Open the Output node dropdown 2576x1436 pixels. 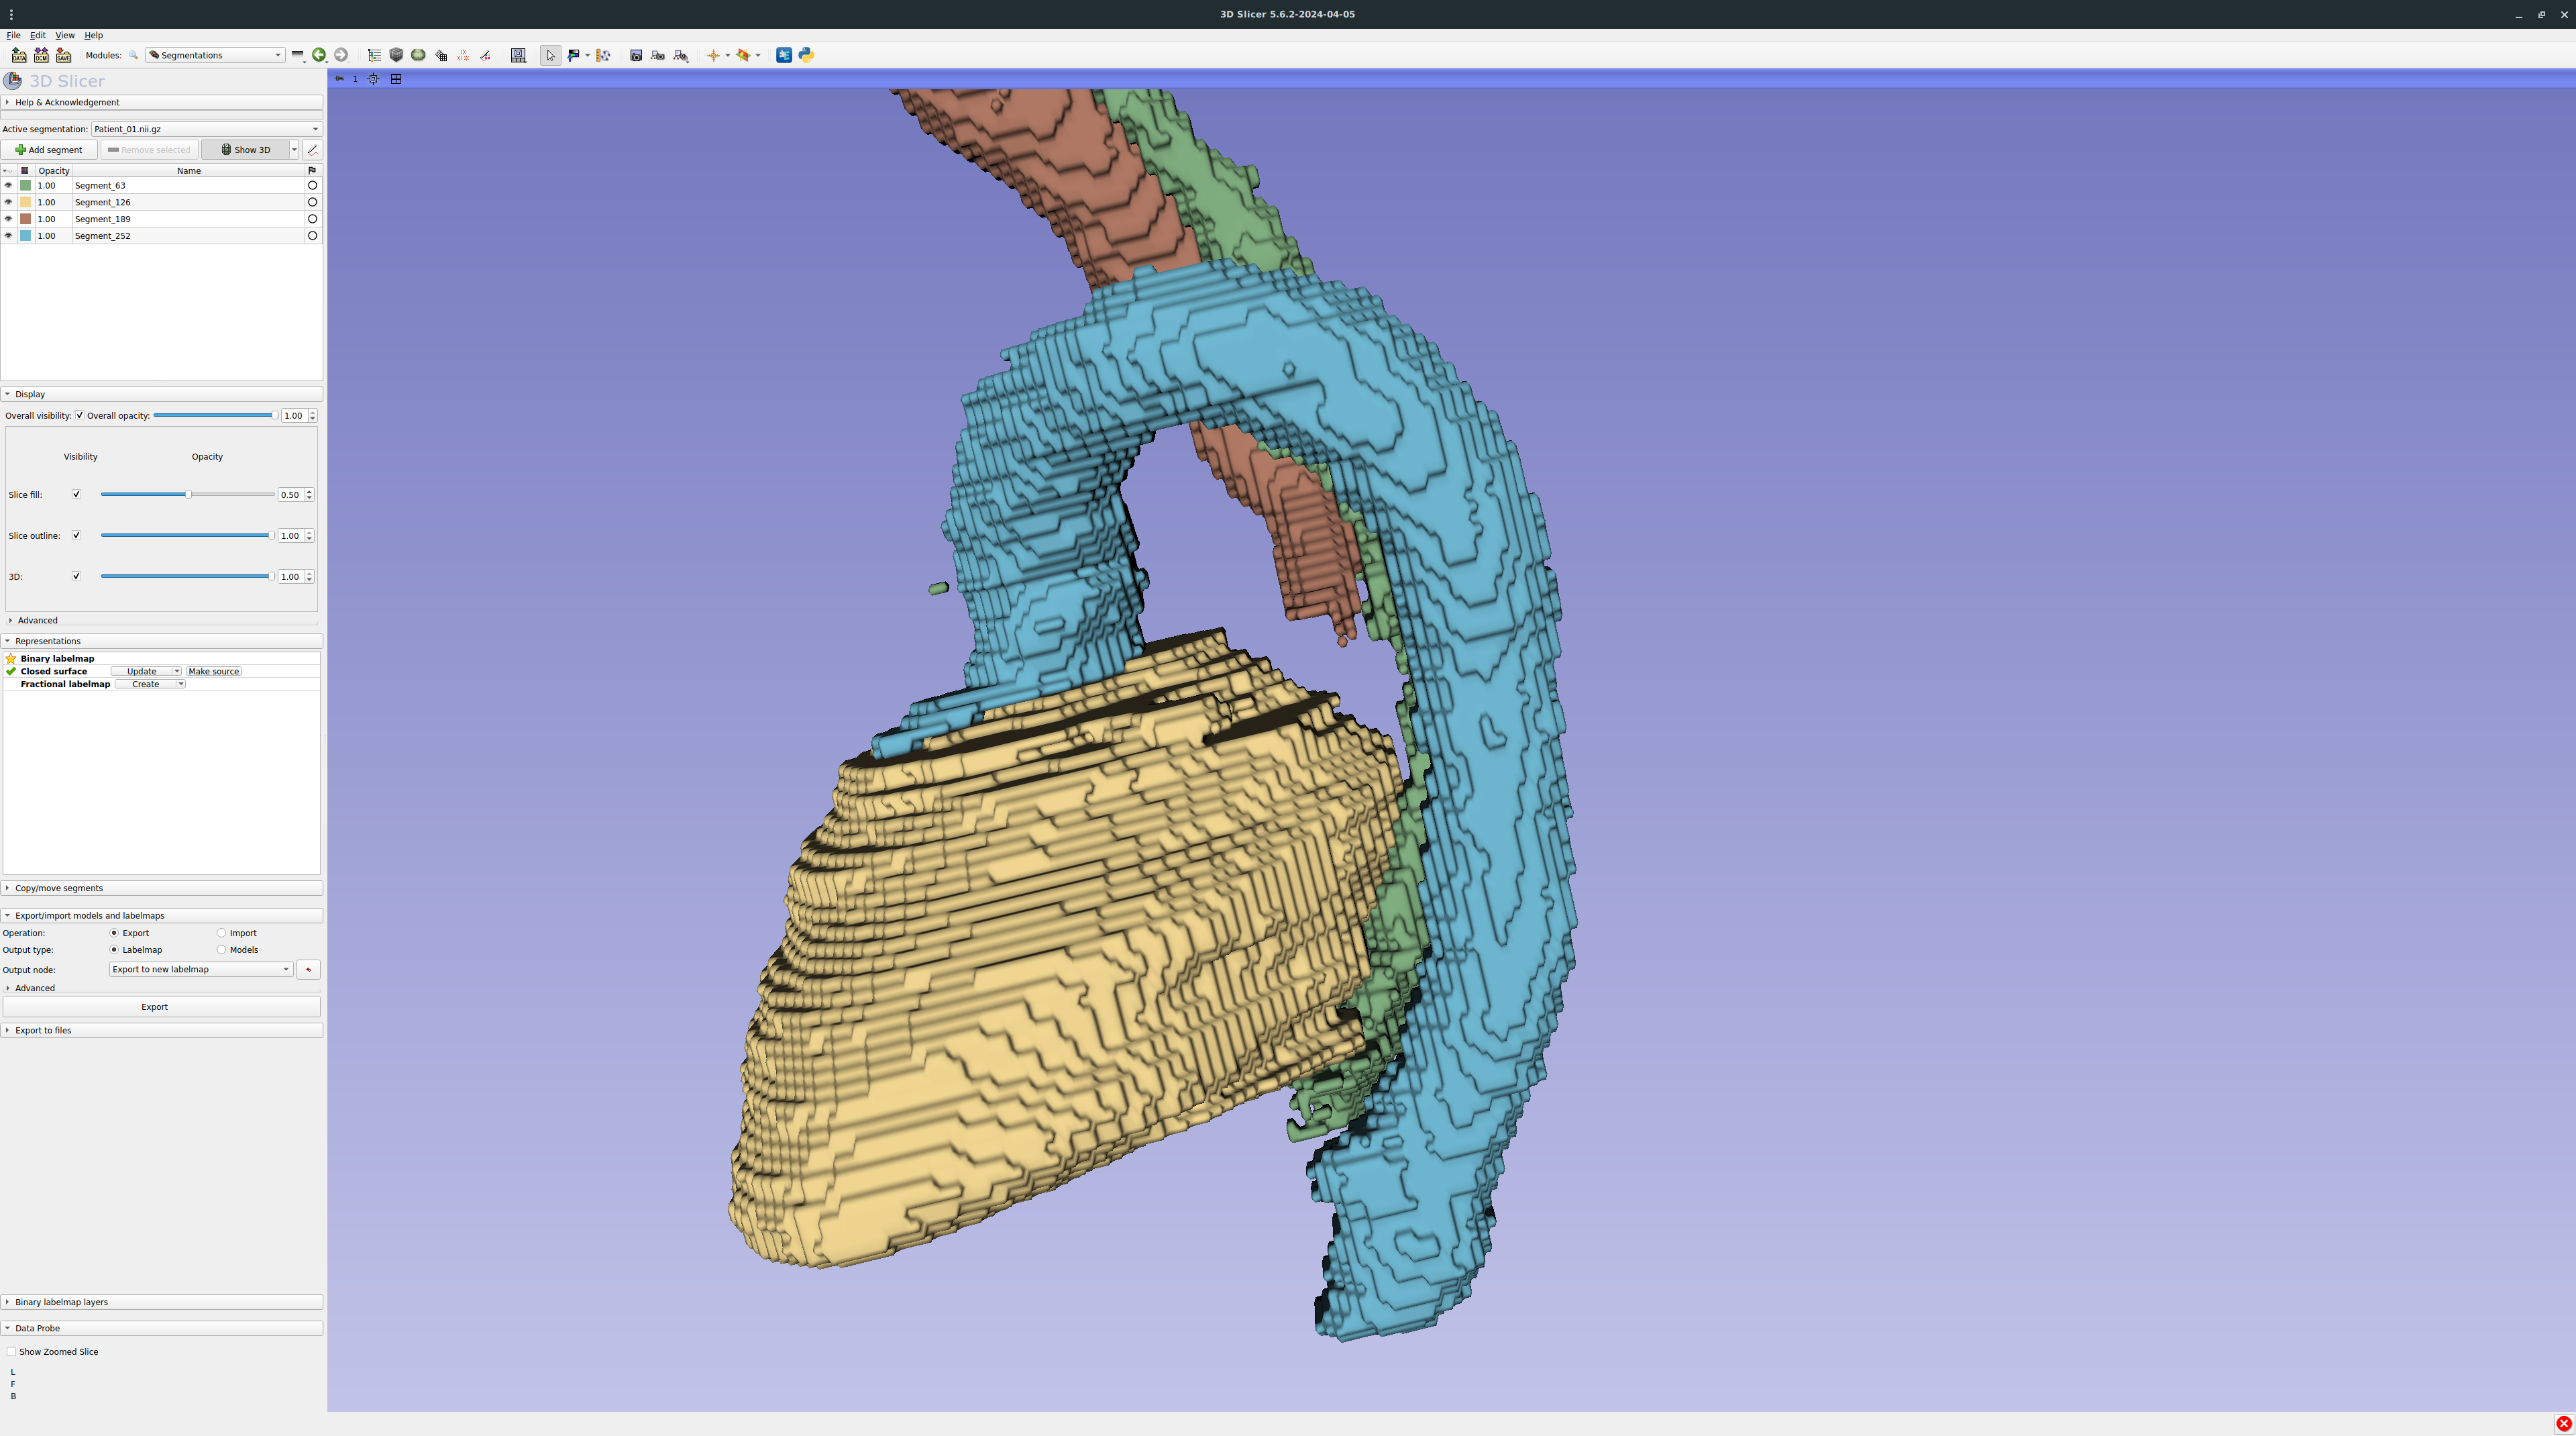tap(200, 969)
